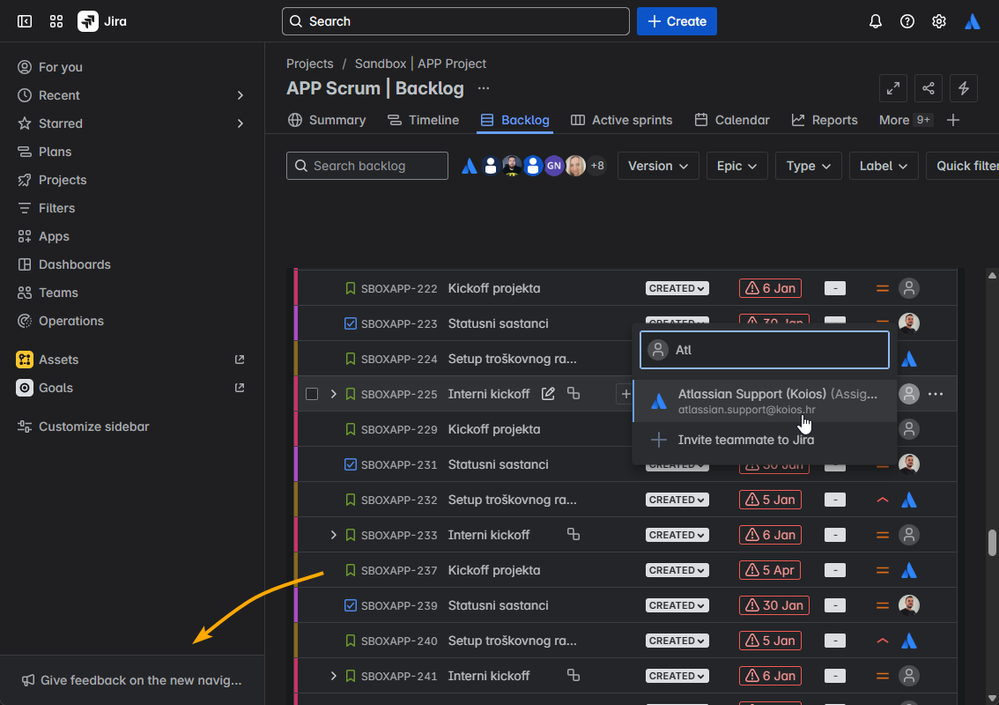Viewport: 999px width, 705px height.
Task: Click the Jira logo home icon
Action: [88, 21]
